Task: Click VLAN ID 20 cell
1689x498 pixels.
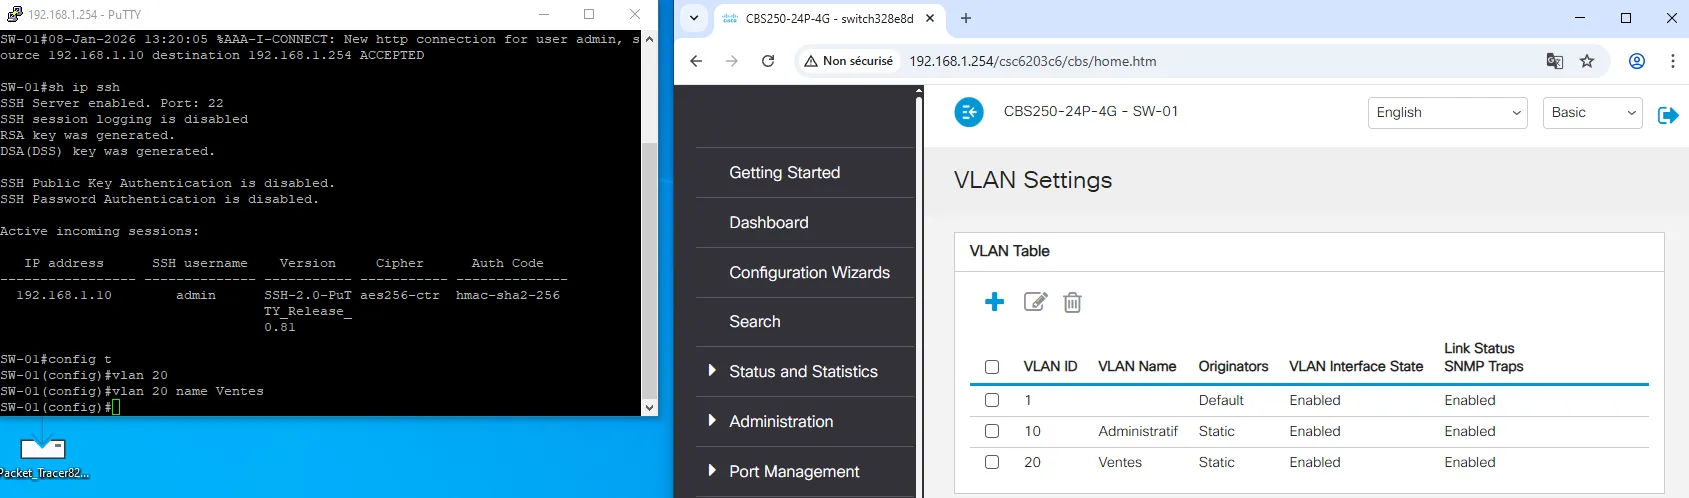Action: coord(1032,462)
